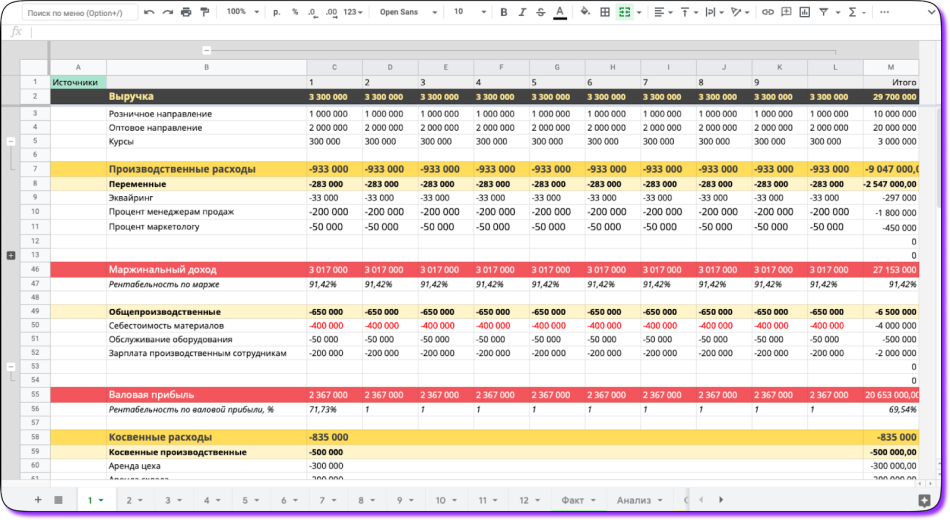Image resolution: width=950 pixels, height=520 pixels.
Task: Click the Borders grid icon
Action: tap(605, 12)
